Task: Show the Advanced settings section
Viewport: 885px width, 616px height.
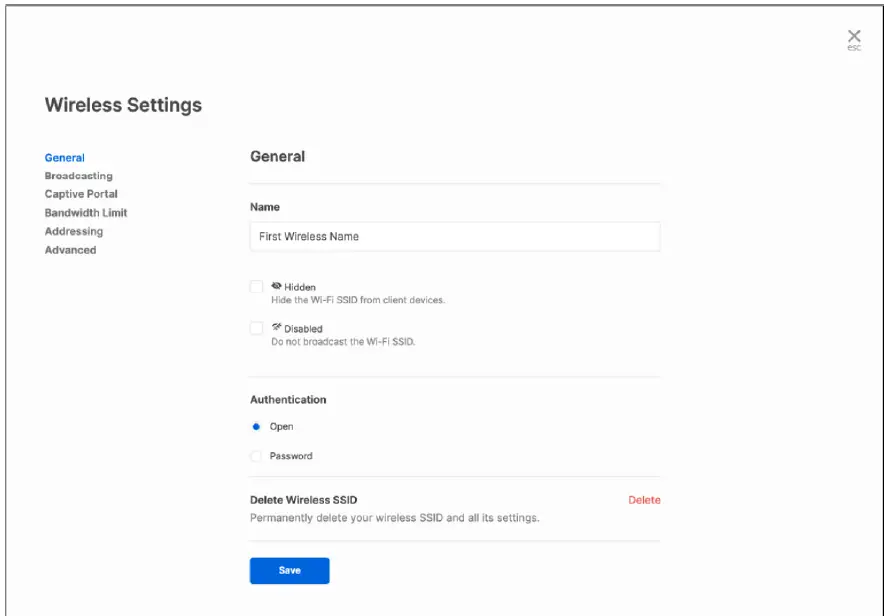Action: (70, 250)
